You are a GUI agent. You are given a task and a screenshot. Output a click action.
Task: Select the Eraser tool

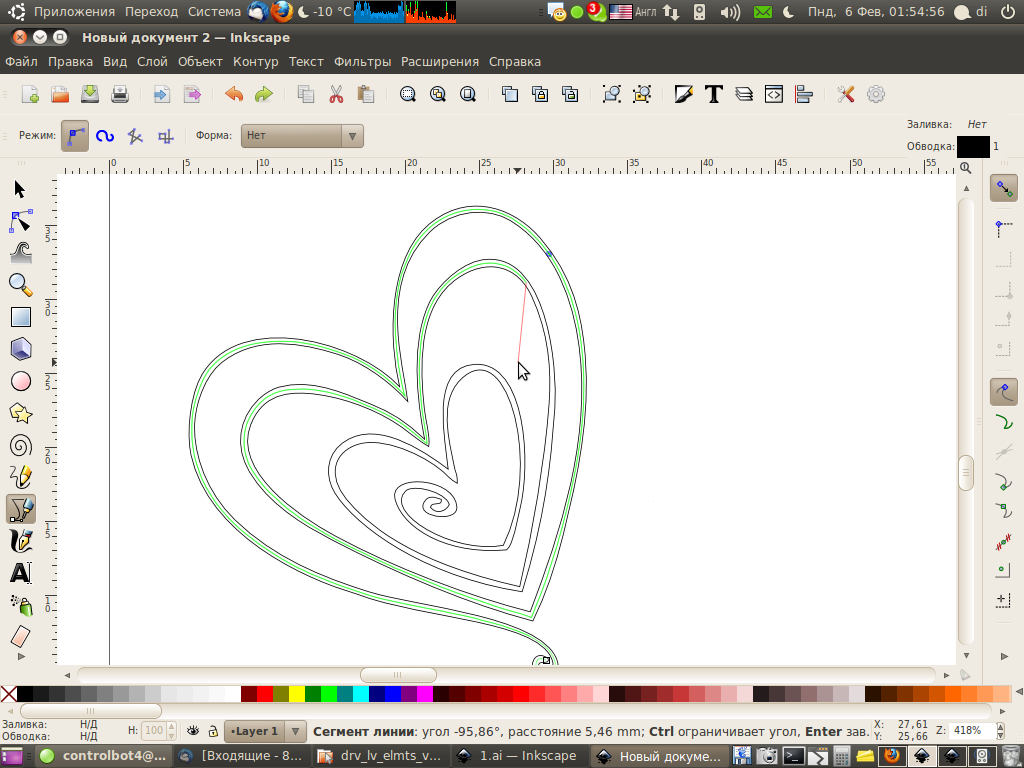20,637
